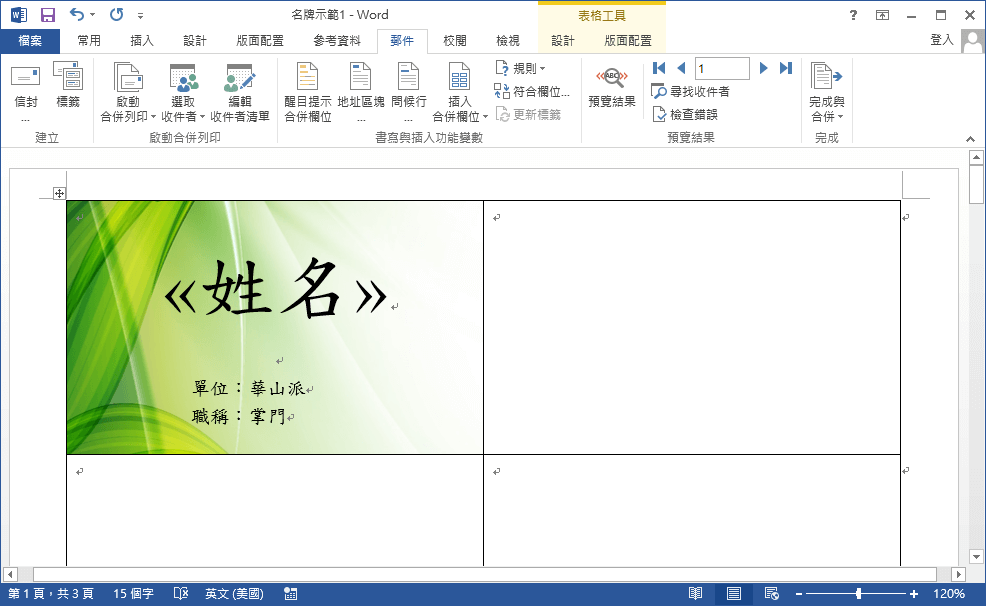This screenshot has height=606, width=986.
Task: Insert a 地址區塊 address block
Action: point(359,88)
